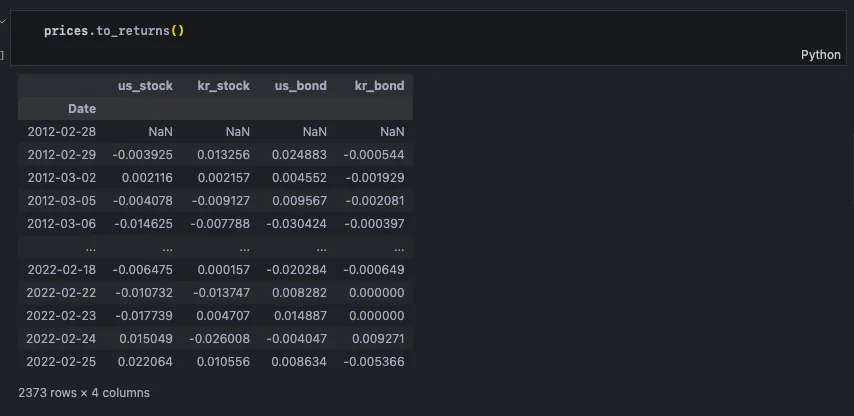The width and height of the screenshot is (854, 416).
Task: Select the kr_bond value 0.009271
Action: (378, 338)
